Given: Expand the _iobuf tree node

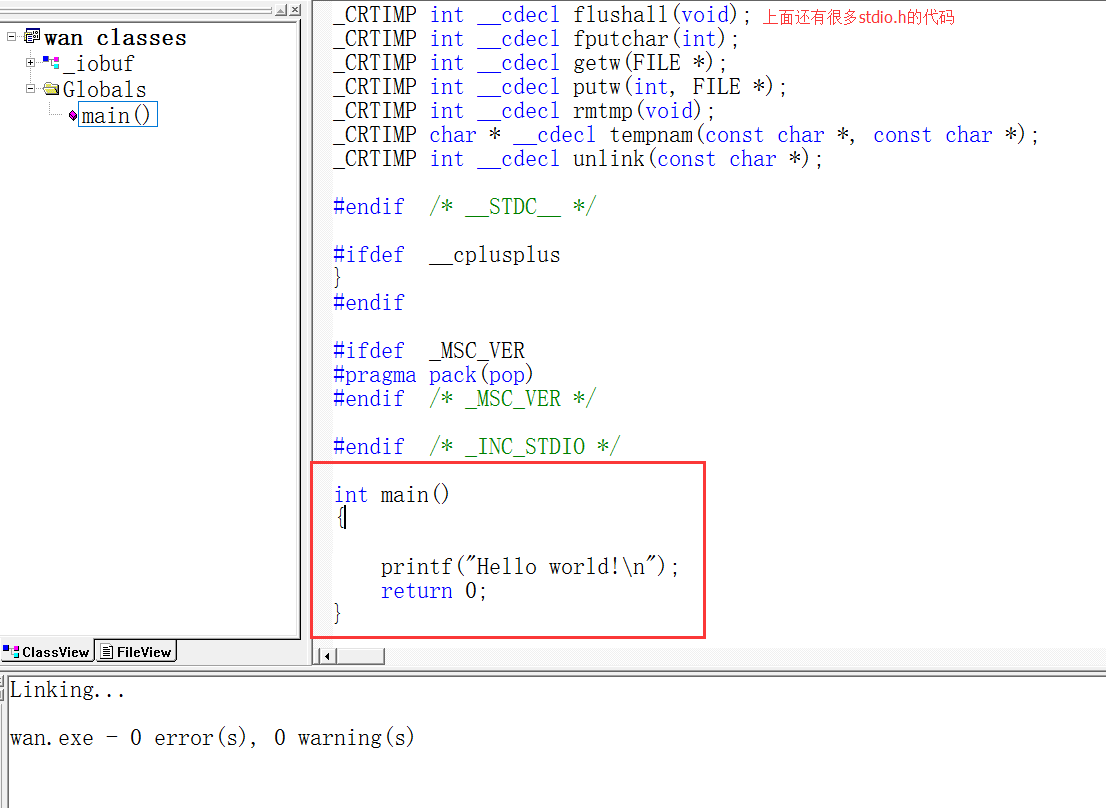Looking at the screenshot, I should coord(30,63).
